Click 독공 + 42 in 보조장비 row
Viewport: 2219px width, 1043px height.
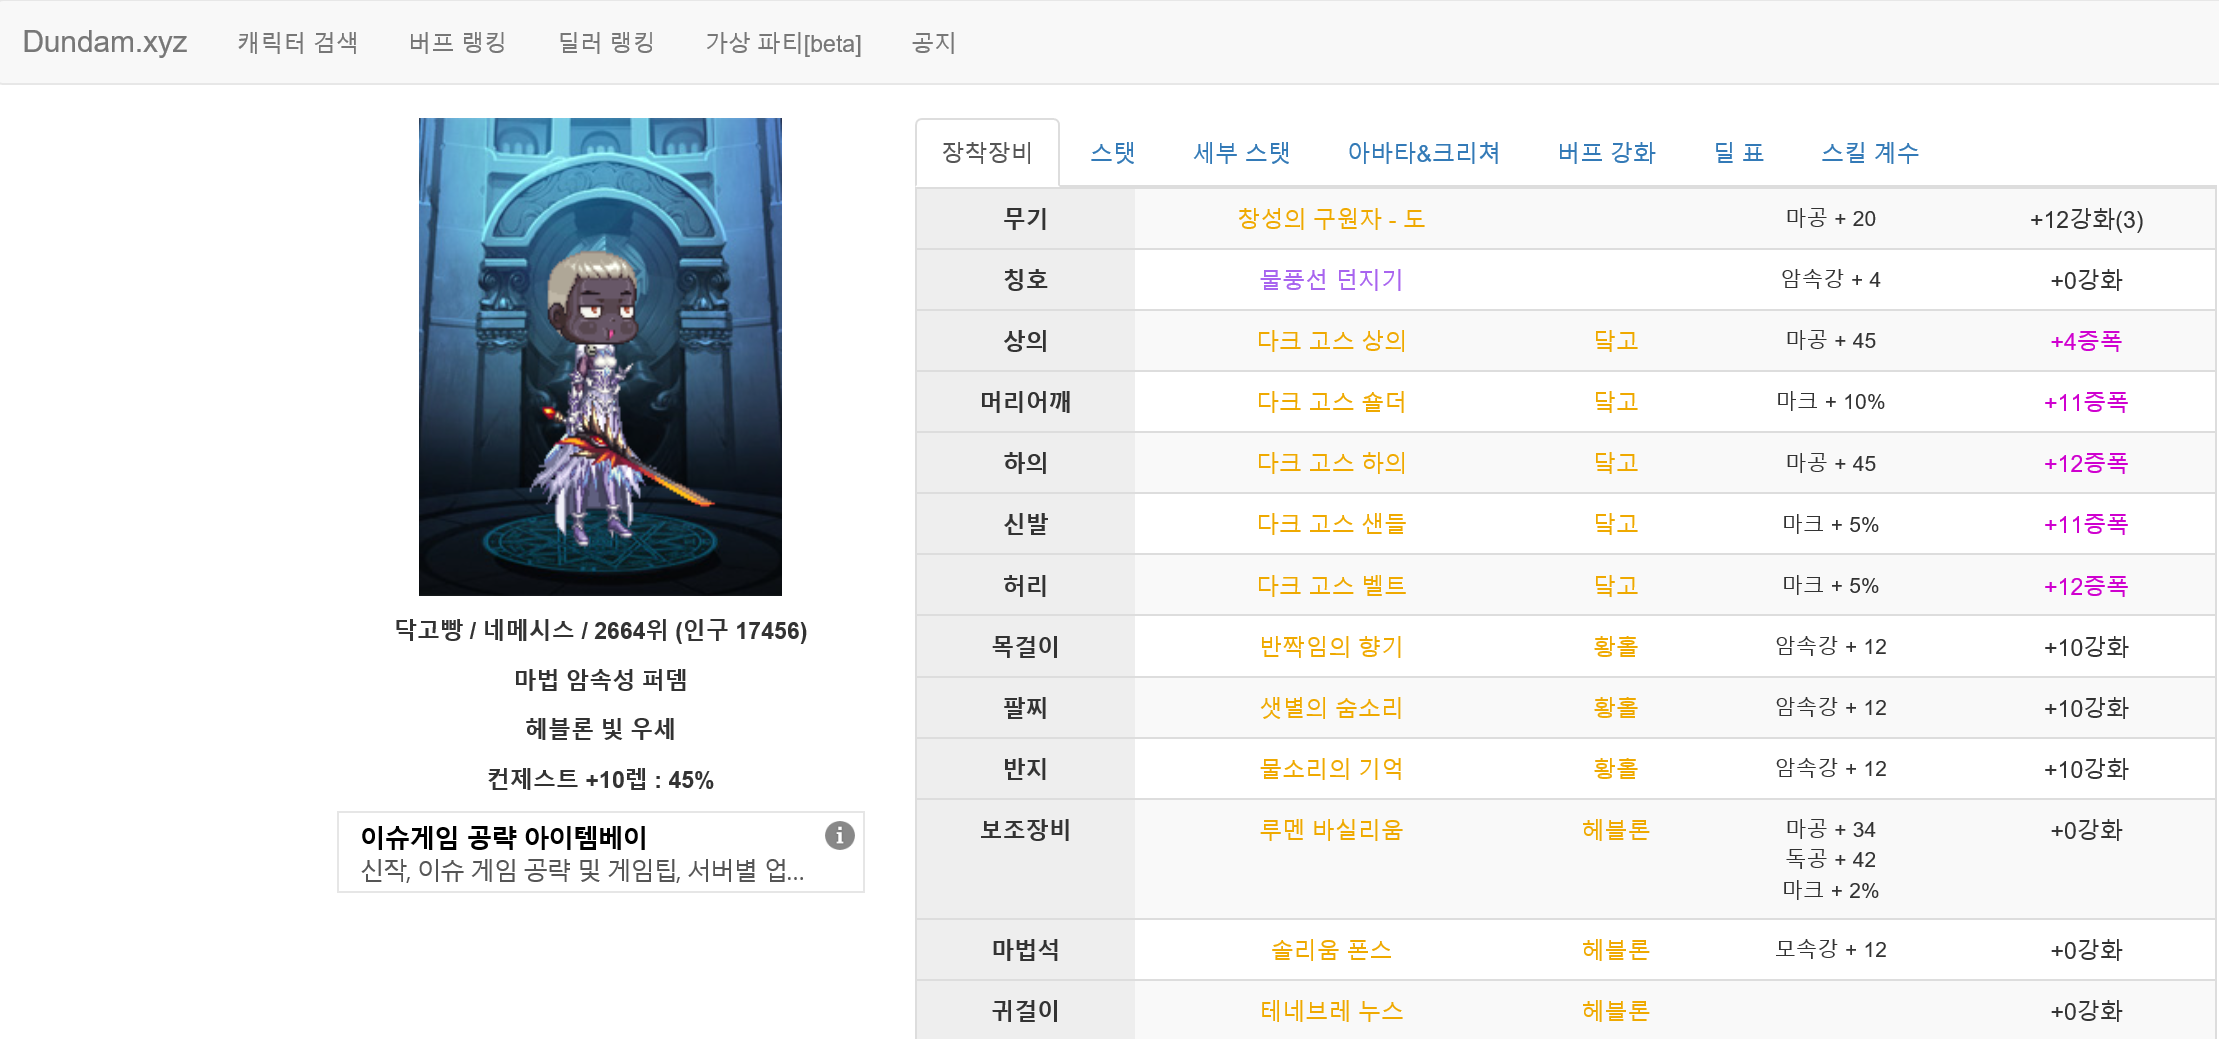click(1831, 860)
